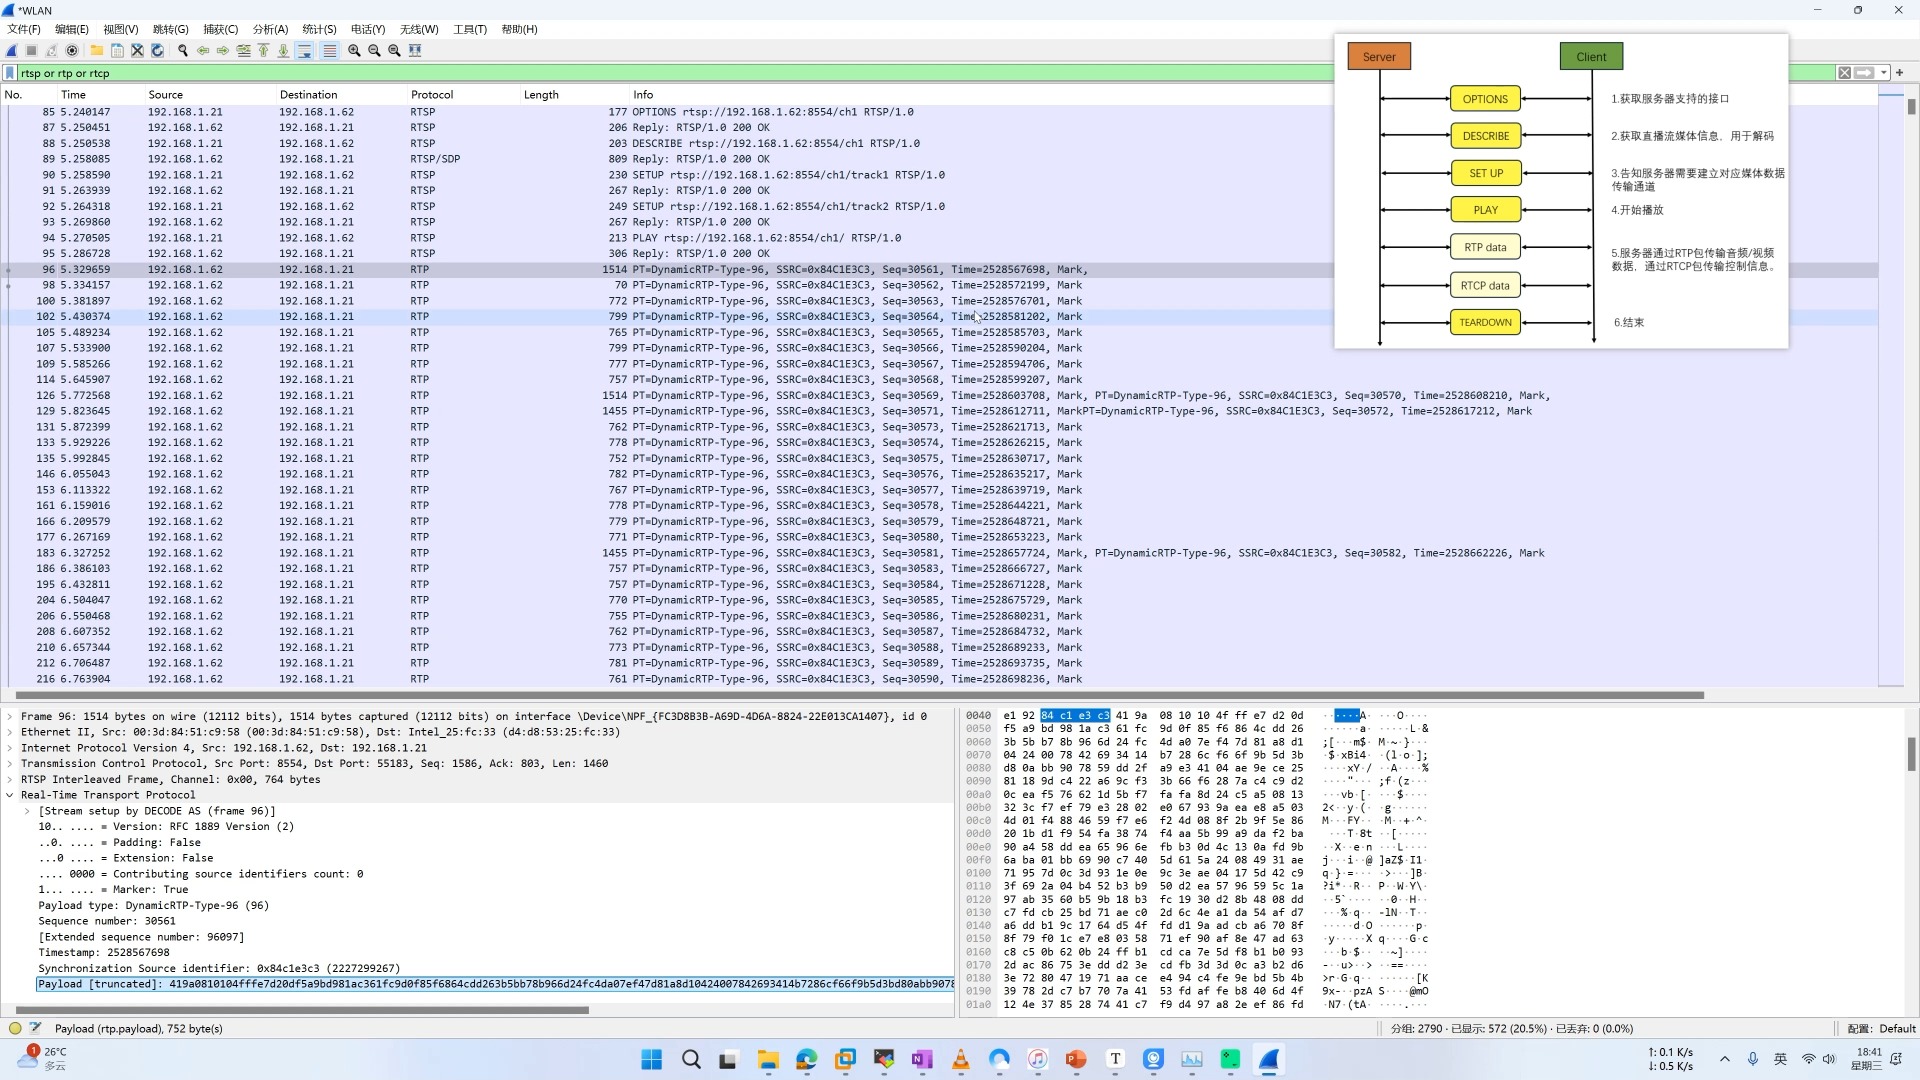Open the 电话(Y) menu
The image size is (1920, 1080).
coord(367,29)
